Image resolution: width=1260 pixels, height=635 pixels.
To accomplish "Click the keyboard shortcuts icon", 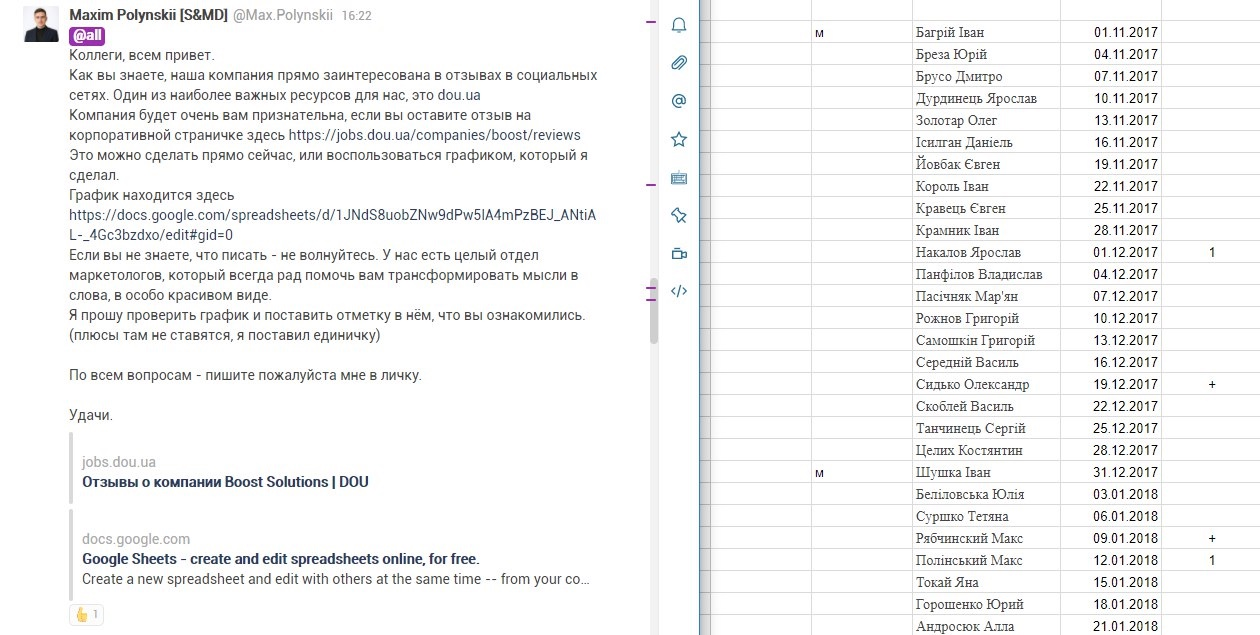I will [679, 178].
